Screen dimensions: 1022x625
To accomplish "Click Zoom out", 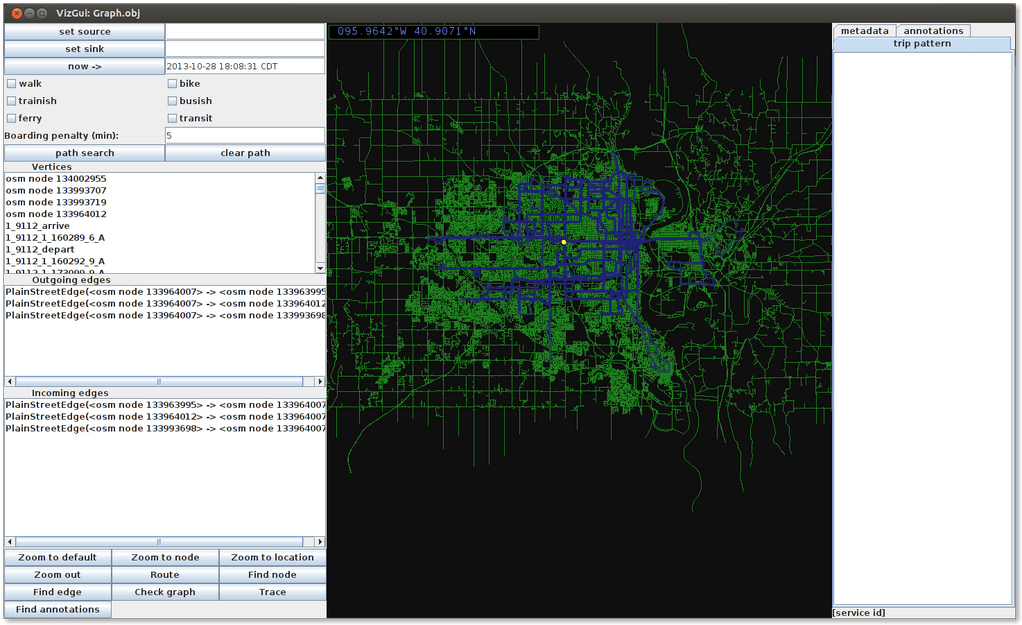I will click(x=56, y=574).
